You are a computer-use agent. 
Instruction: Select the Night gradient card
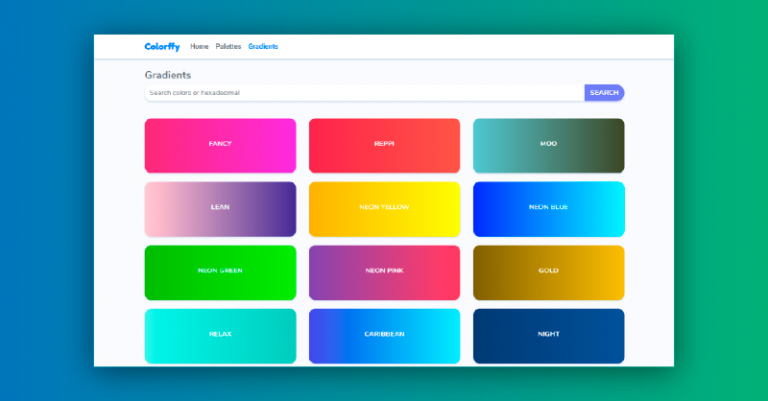pyautogui.click(x=548, y=334)
